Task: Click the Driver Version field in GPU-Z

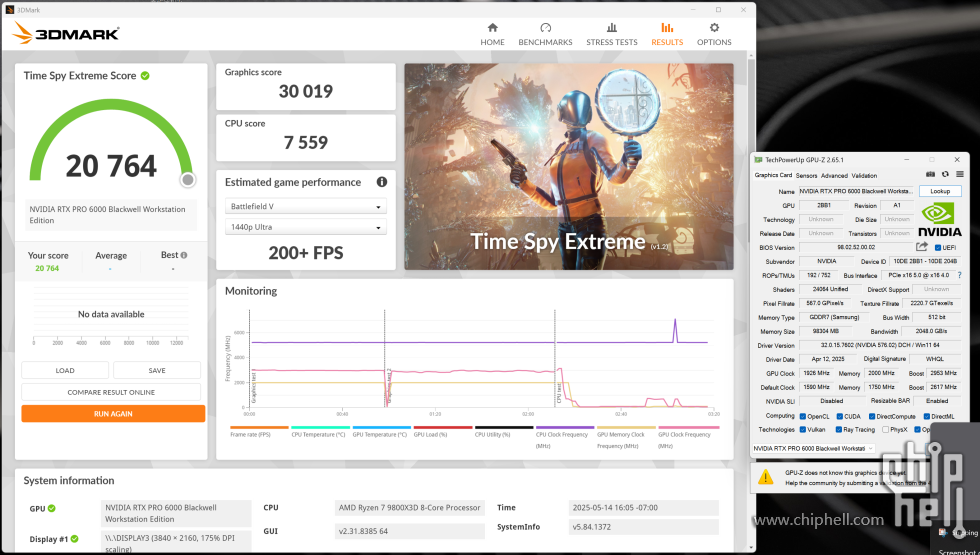Action: click(x=879, y=345)
